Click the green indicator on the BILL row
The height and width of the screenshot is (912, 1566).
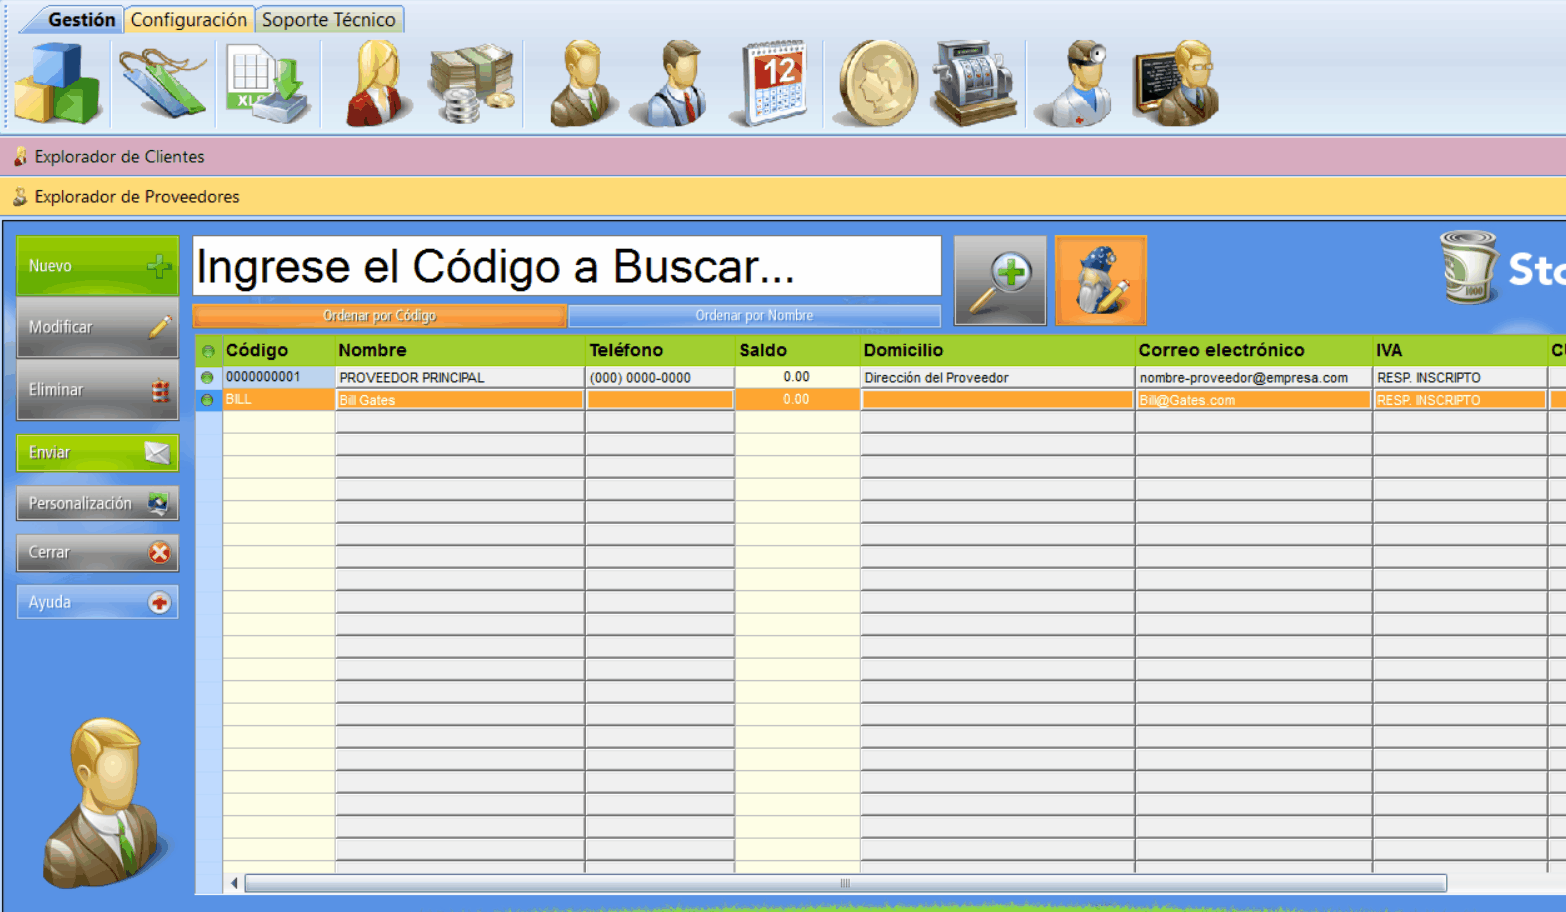pyautogui.click(x=207, y=400)
